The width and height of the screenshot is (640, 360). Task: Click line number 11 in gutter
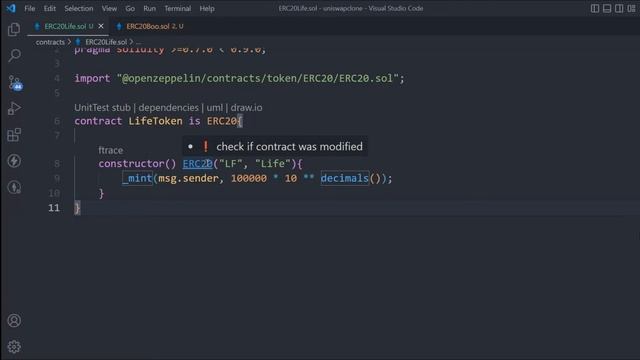(x=54, y=208)
